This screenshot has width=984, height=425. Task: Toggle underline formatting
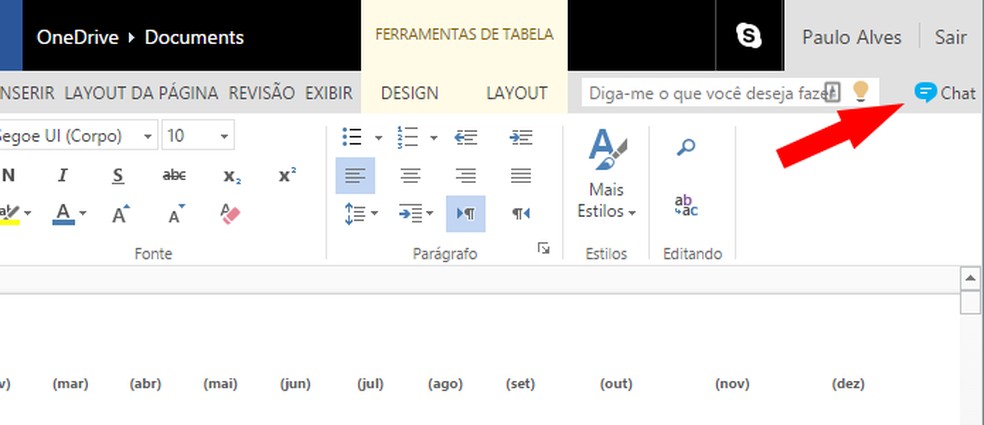pos(118,176)
